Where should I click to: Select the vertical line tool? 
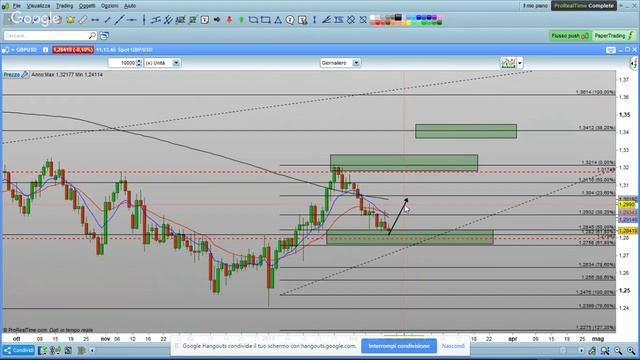[144, 20]
